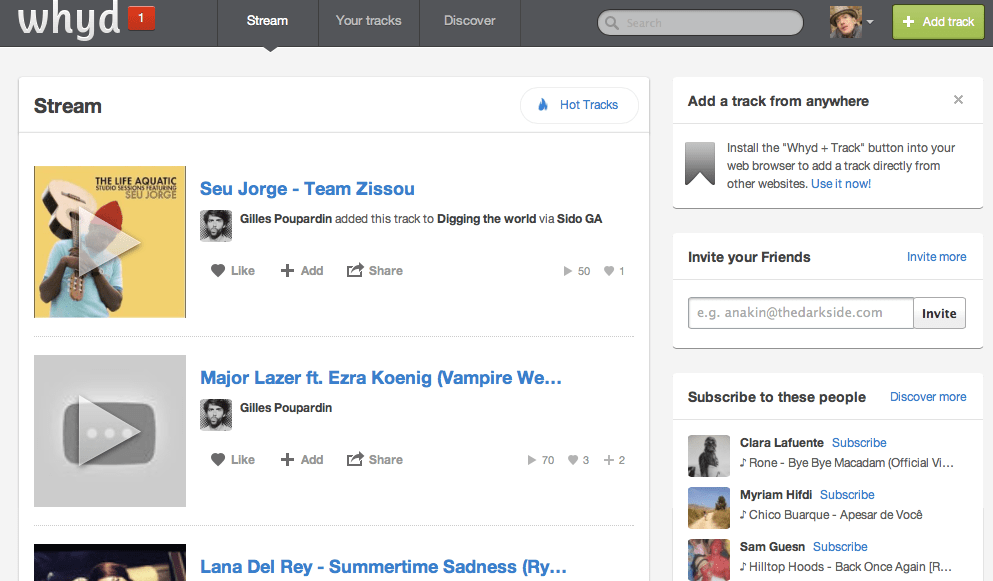Play the Seu Jorge album thumbnail

(110, 242)
